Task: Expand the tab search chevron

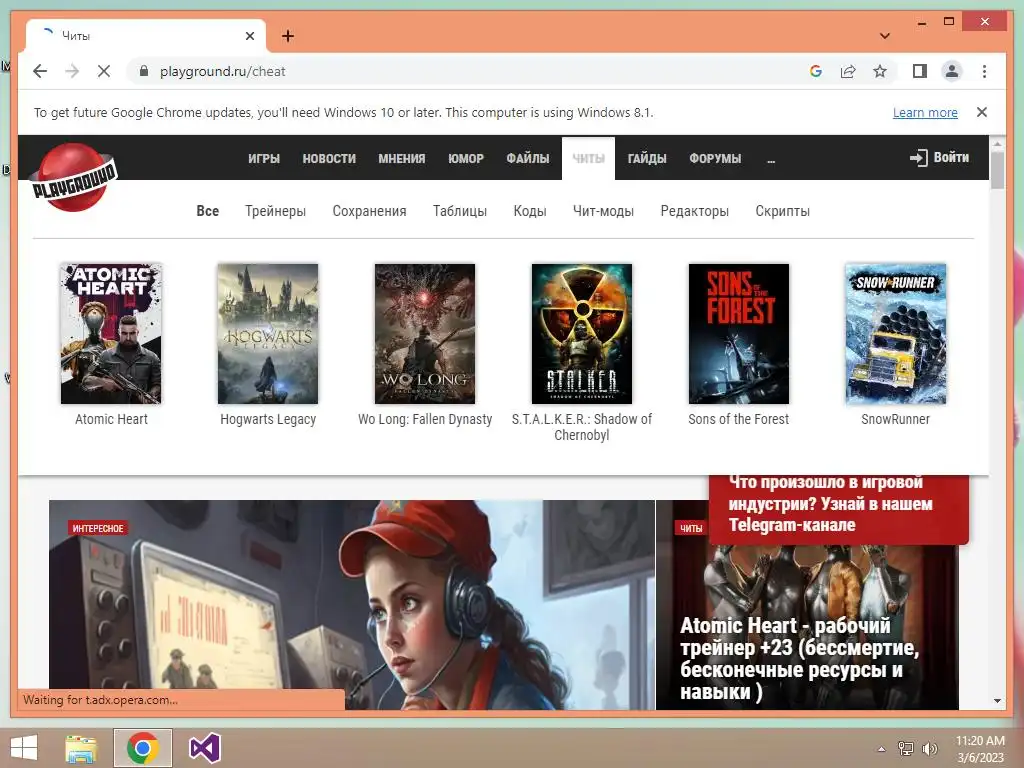Action: (x=884, y=36)
